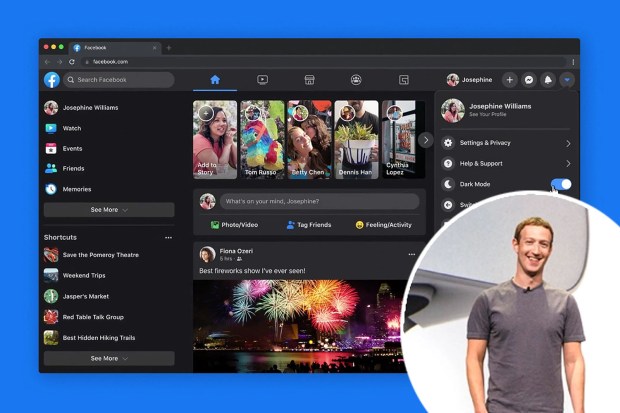Focus the Search Facebook field
This screenshot has width=620, height=413.
pyautogui.click(x=119, y=80)
